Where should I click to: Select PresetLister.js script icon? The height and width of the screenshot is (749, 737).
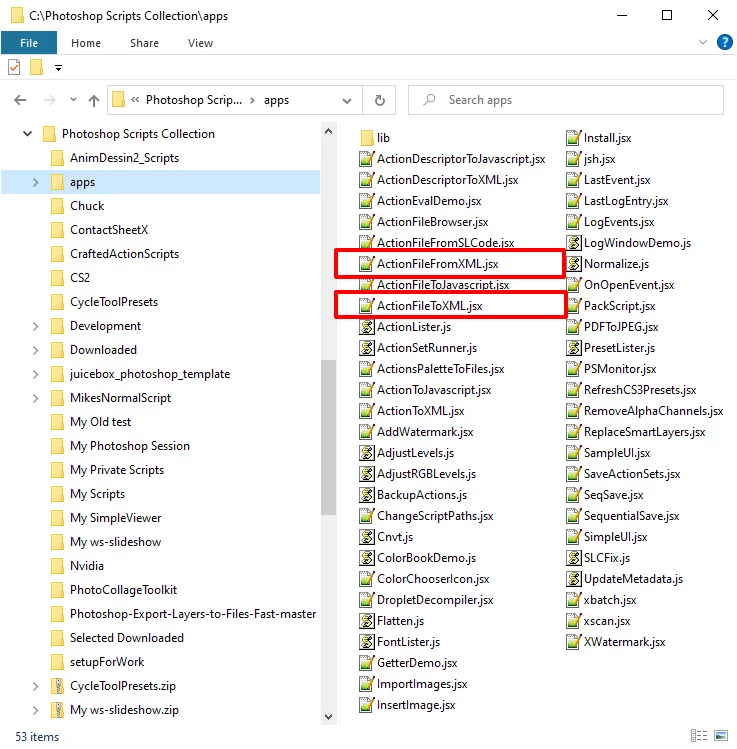[573, 348]
